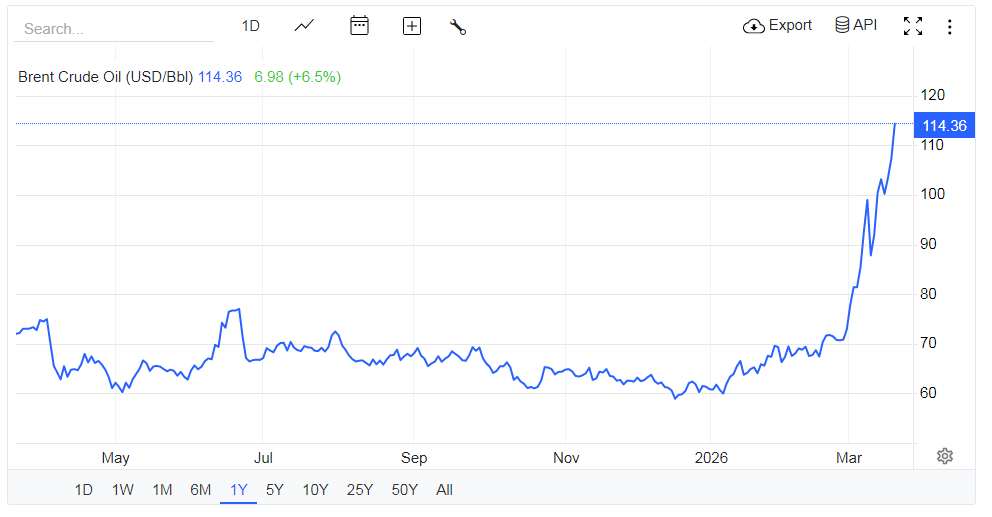Image resolution: width=992 pixels, height=517 pixels.
Task: Choose the 5Y time range
Action: click(x=274, y=490)
